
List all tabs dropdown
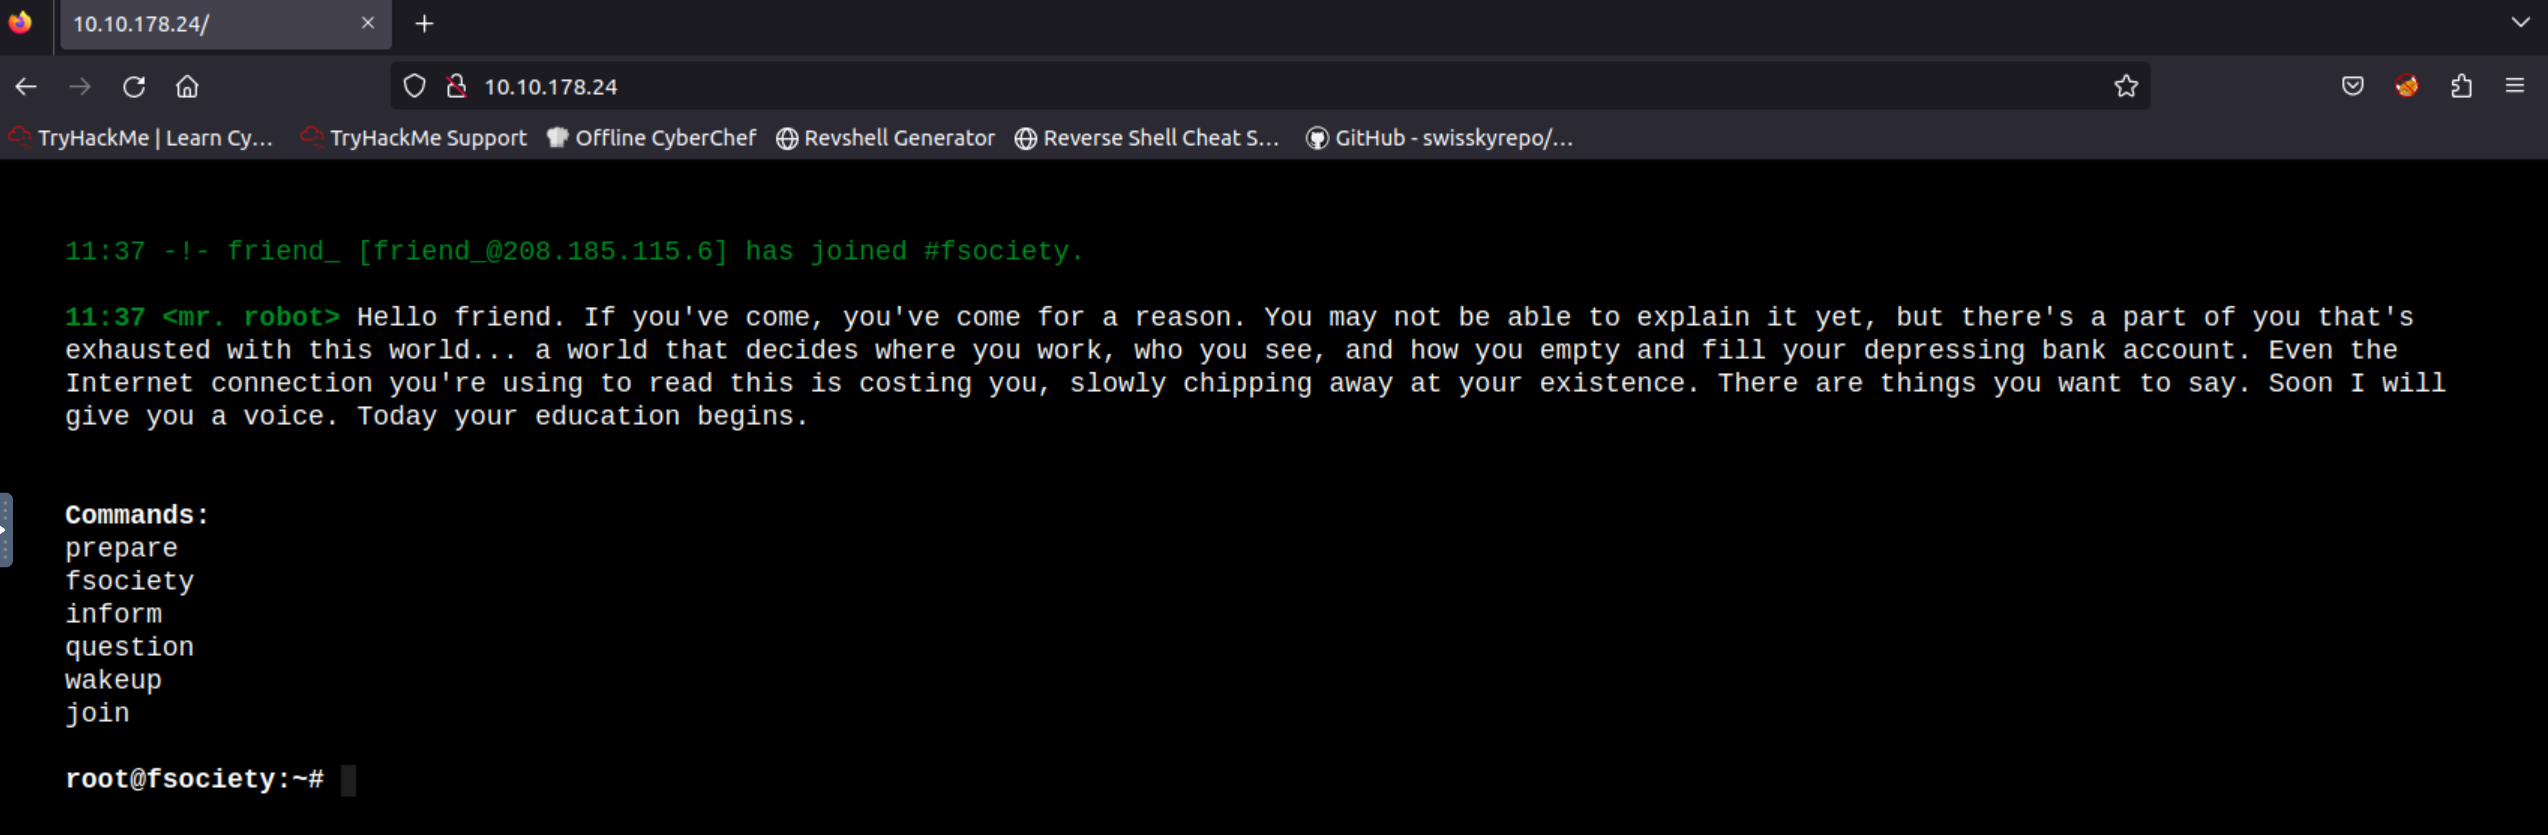(x=2520, y=23)
